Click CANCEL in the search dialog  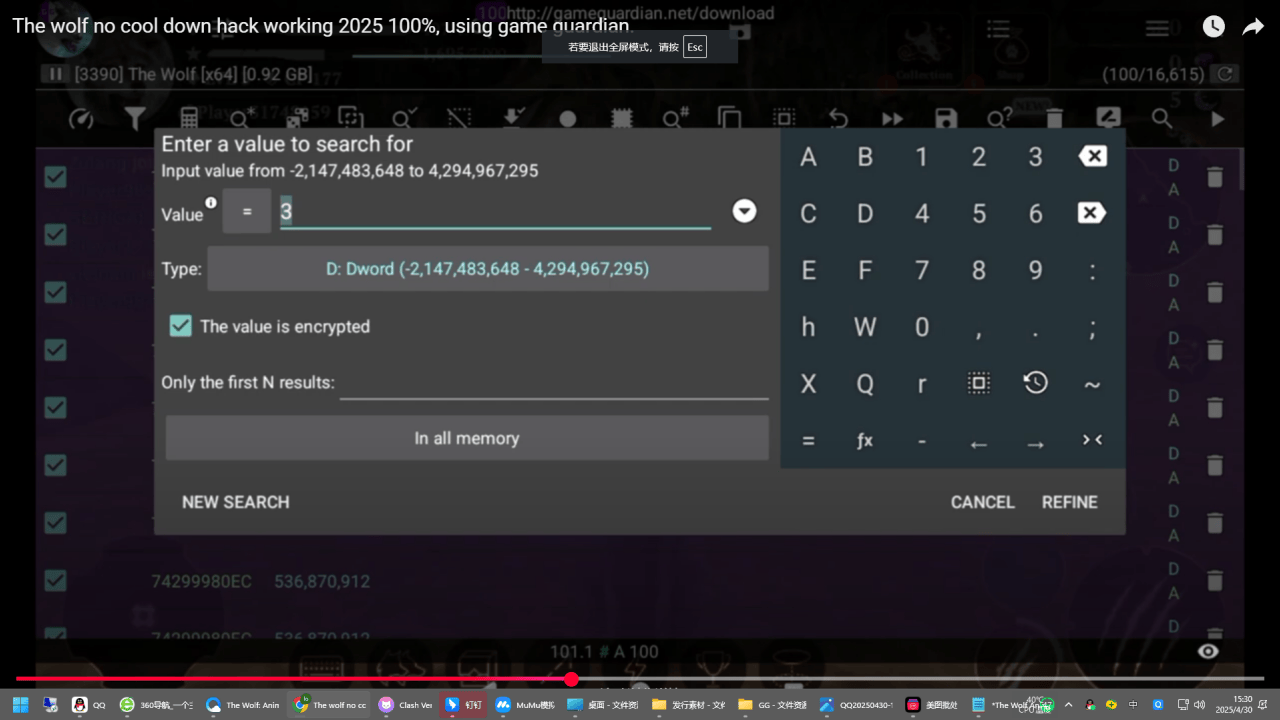(x=982, y=502)
